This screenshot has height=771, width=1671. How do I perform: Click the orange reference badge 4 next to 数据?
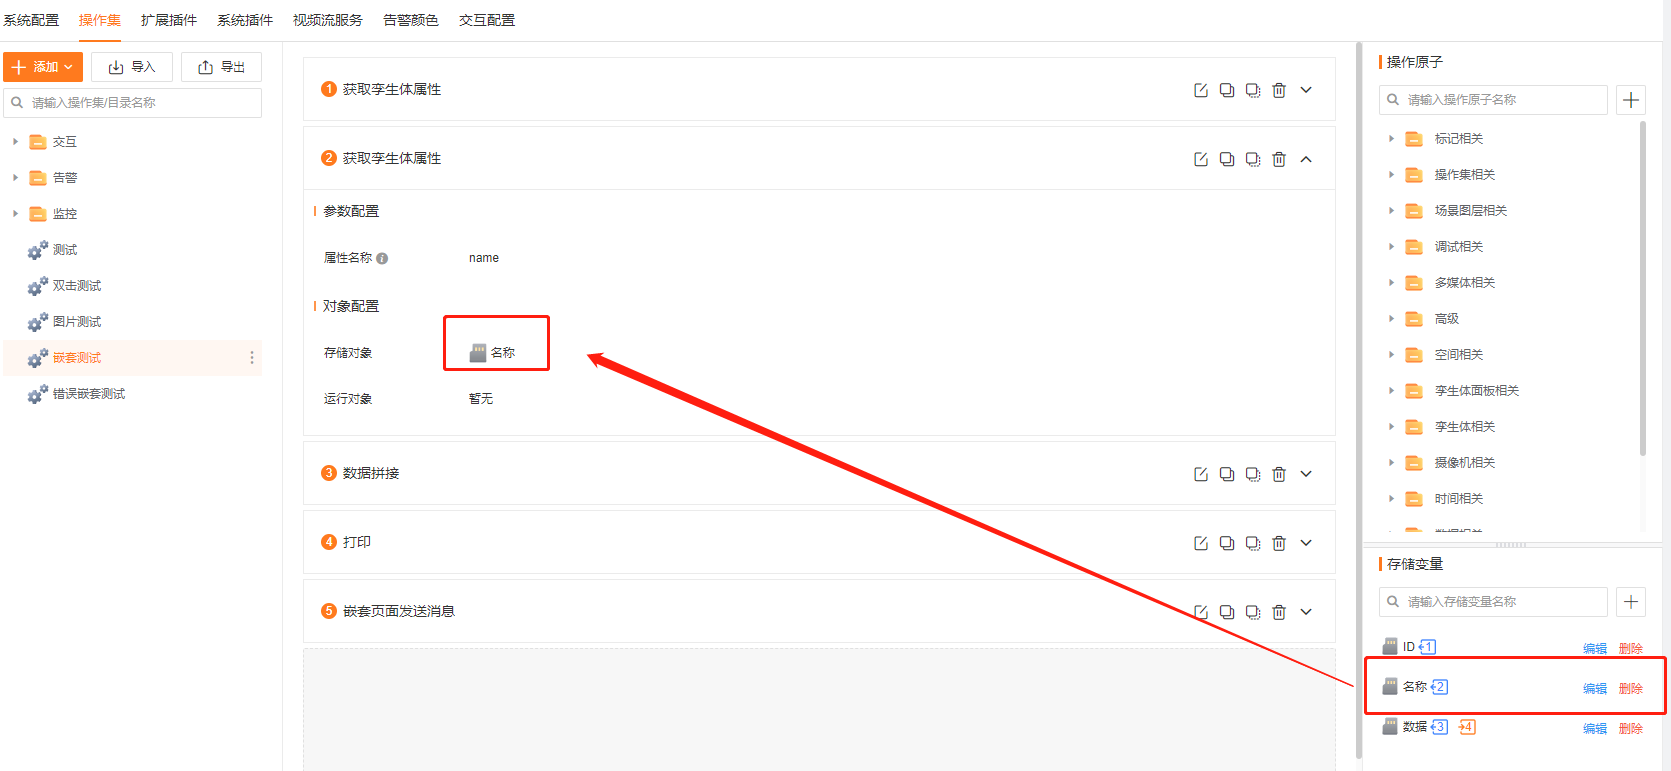coord(1467,727)
